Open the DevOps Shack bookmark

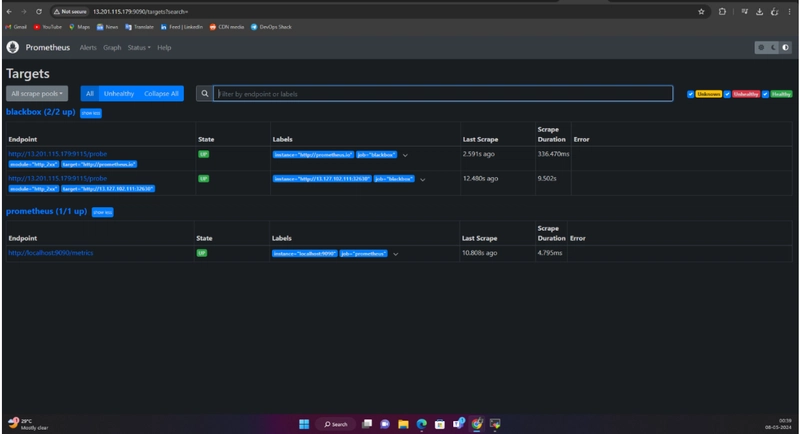point(271,27)
